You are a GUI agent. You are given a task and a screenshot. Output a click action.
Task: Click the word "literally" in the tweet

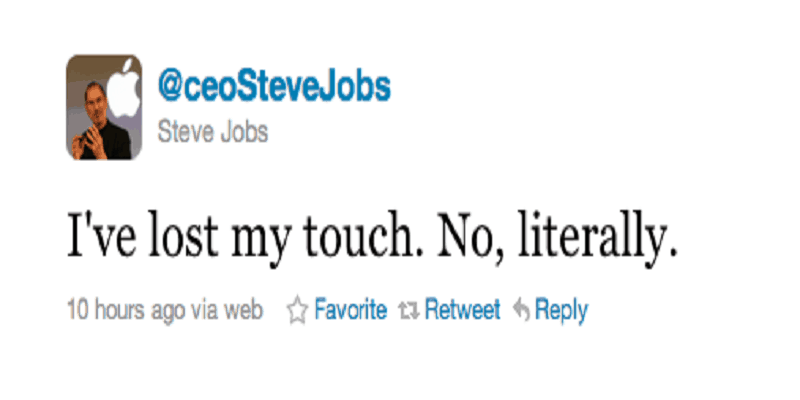(x=614, y=236)
